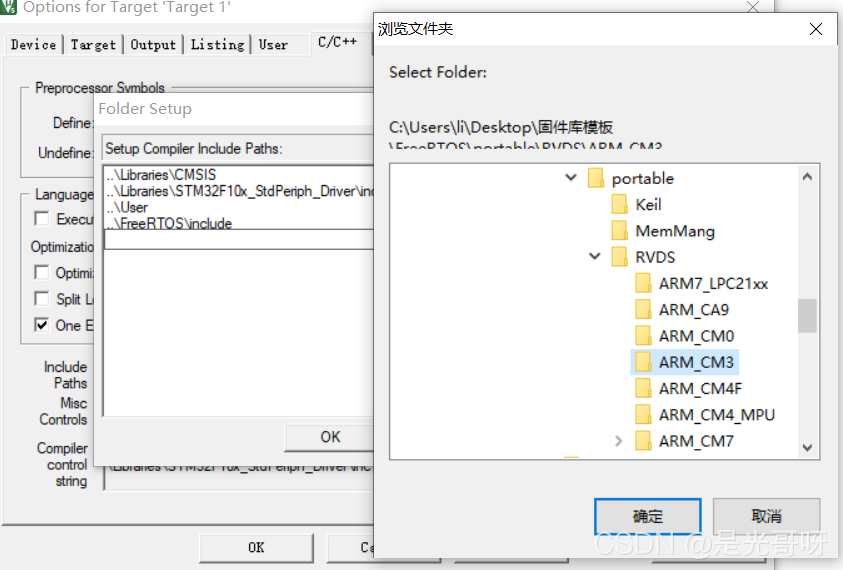The width and height of the screenshot is (843, 570).
Task: Collapse the RVDS folder node
Action: (x=595, y=256)
